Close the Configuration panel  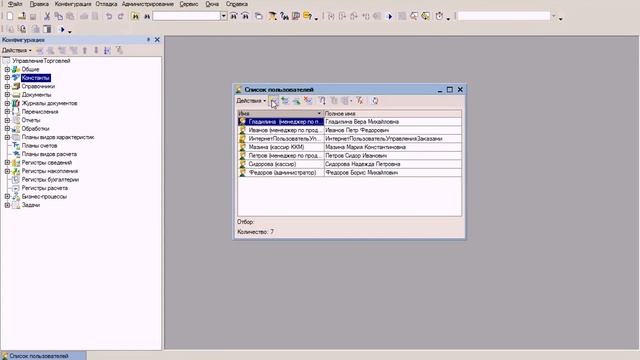point(157,40)
